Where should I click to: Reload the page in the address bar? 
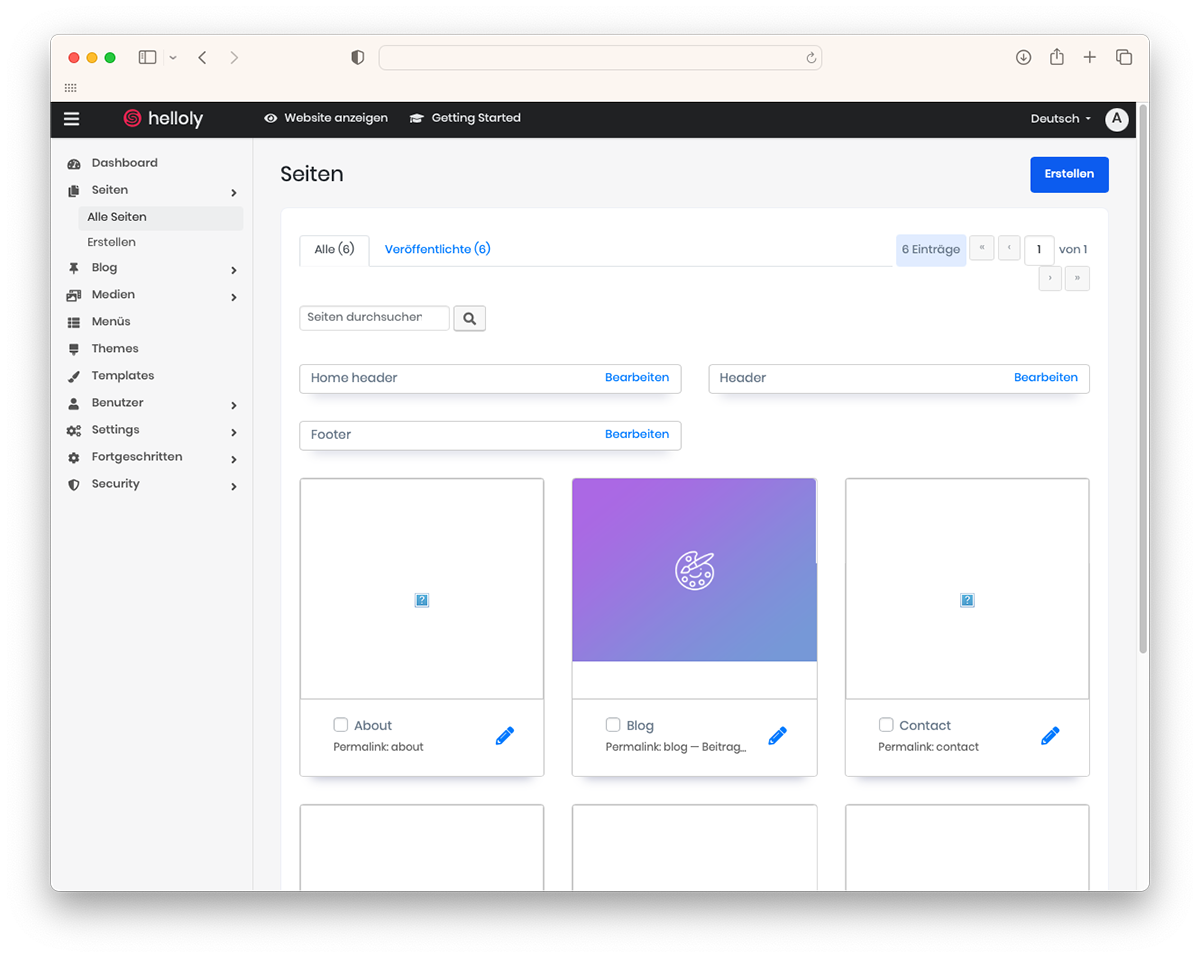(811, 58)
